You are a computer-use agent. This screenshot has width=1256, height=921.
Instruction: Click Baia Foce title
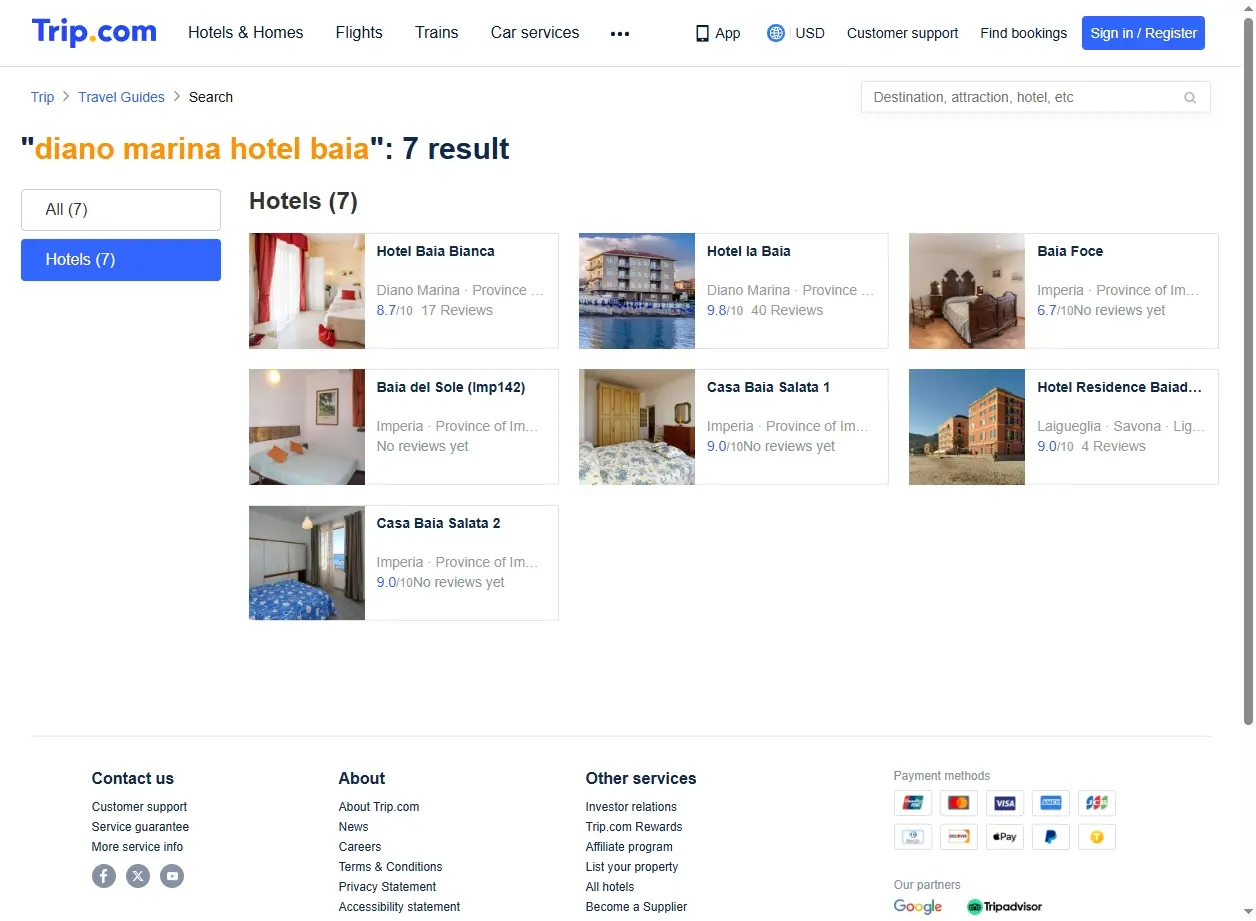[x=1070, y=251]
